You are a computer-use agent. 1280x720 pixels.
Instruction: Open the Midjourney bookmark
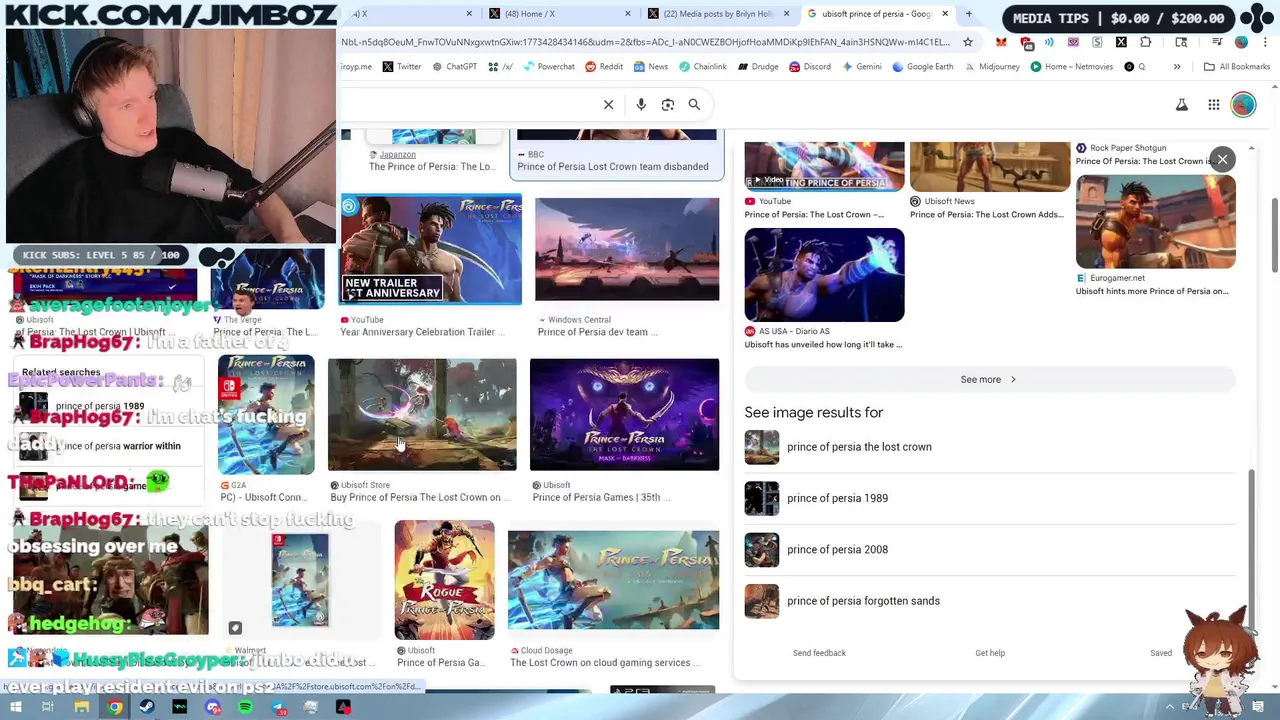click(991, 67)
